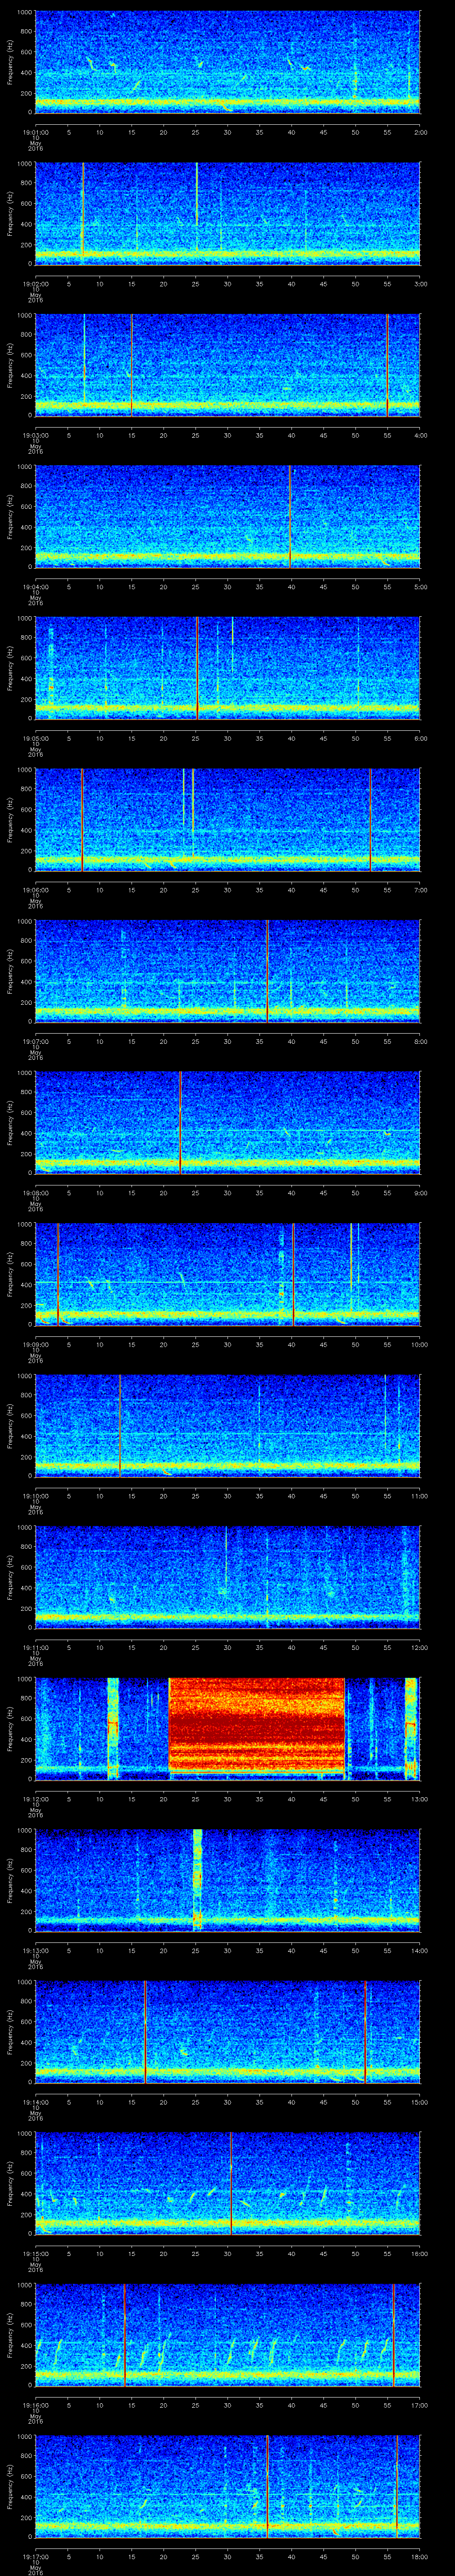Click the large red noise block in the 19:12:00 spectrogram
455x2576 pixels.
click(257, 1727)
